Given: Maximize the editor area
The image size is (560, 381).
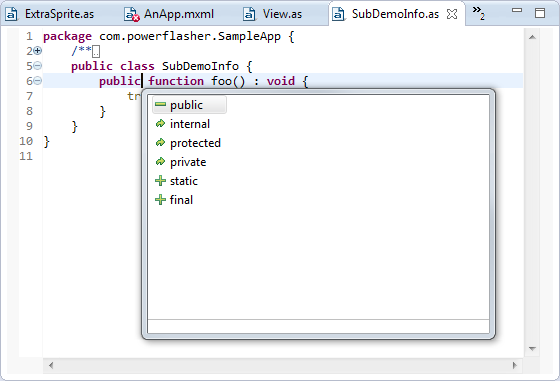Looking at the screenshot, I should point(540,13).
